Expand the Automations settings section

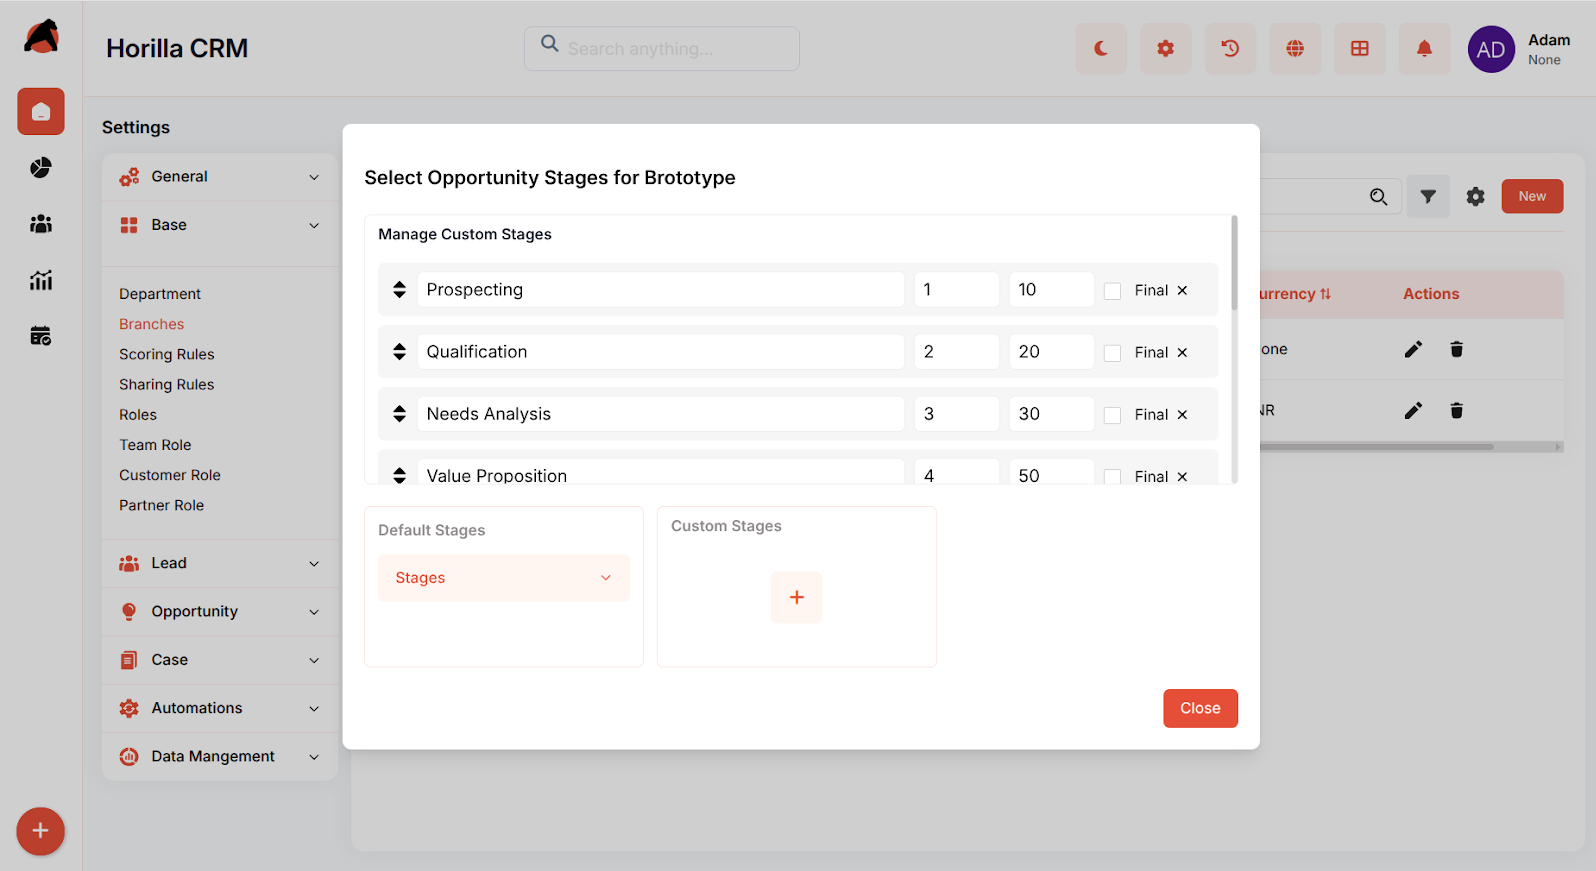click(x=220, y=708)
